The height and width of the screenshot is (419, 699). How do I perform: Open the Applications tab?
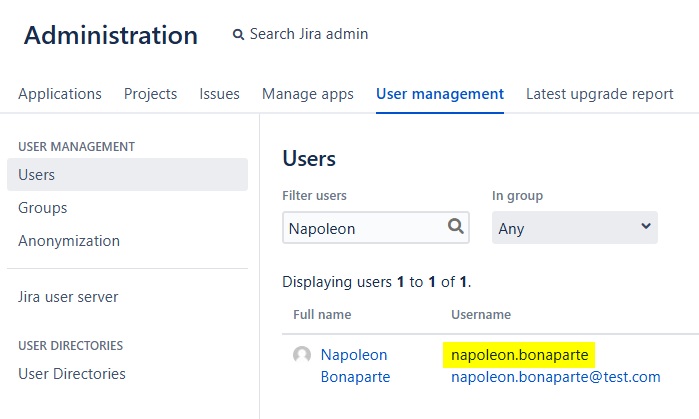(x=60, y=94)
